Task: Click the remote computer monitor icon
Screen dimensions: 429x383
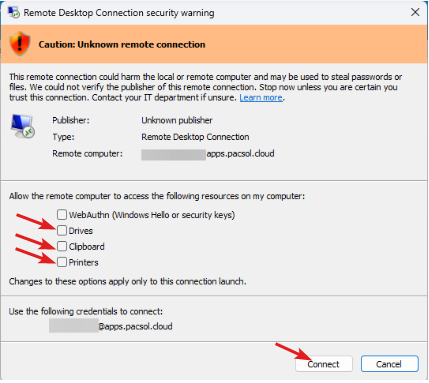Action: coord(23,126)
